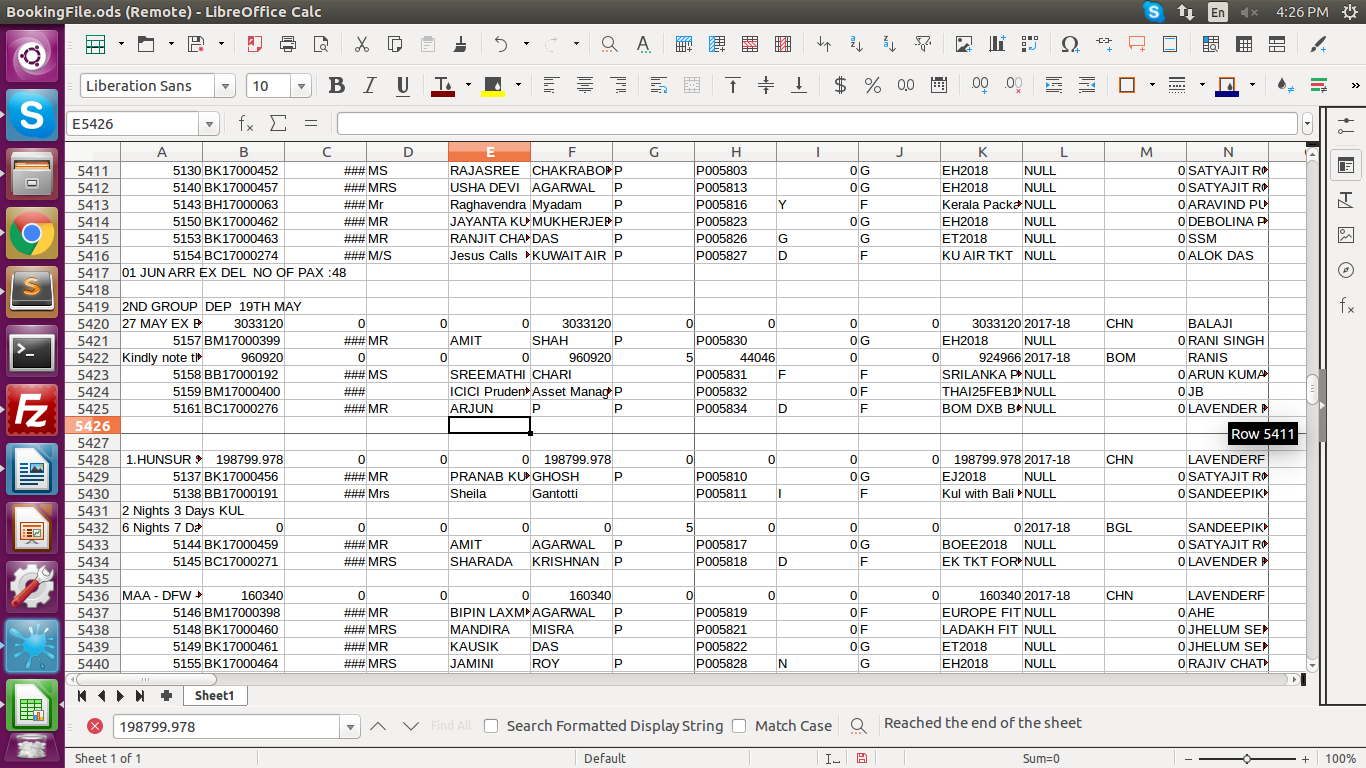Toggle Bold formatting
The height and width of the screenshot is (768, 1366).
pos(337,86)
